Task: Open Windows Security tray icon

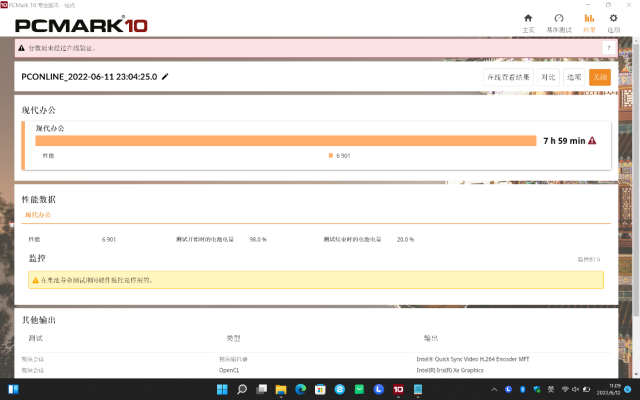Action: pyautogui.click(x=537, y=389)
